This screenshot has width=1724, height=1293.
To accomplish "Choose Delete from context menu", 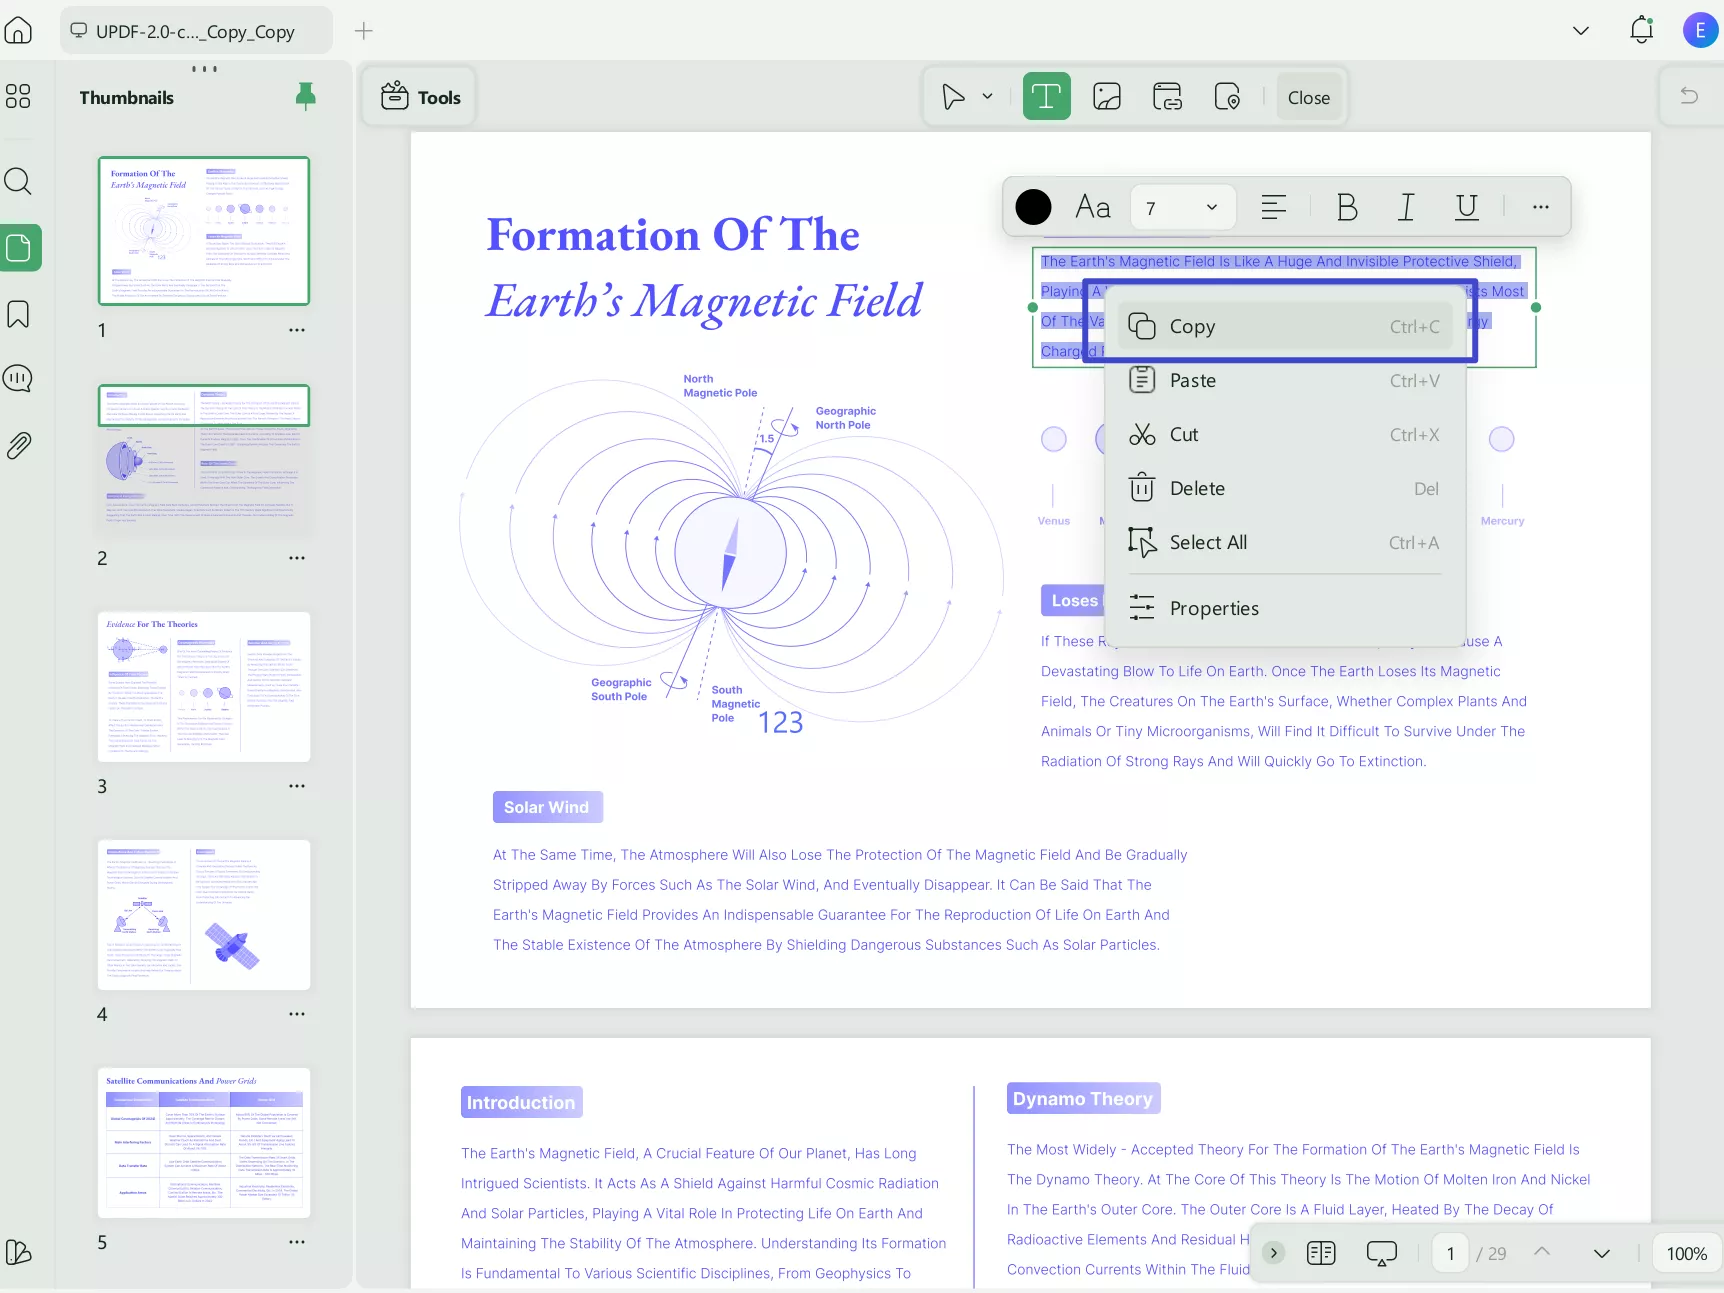I will point(1286,488).
